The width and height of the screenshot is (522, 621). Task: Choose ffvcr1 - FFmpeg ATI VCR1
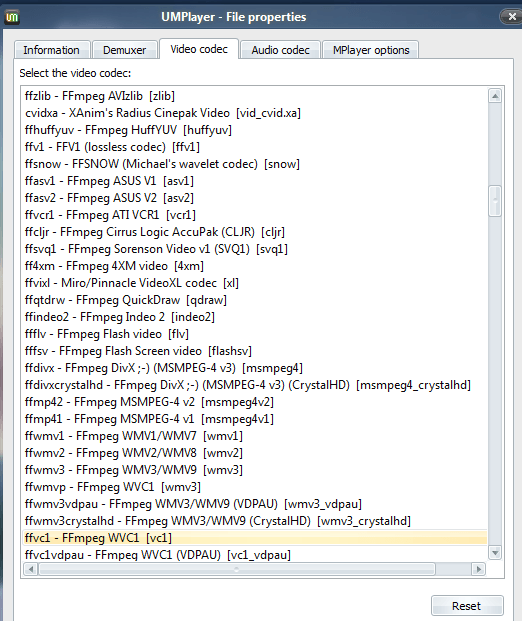click(110, 215)
